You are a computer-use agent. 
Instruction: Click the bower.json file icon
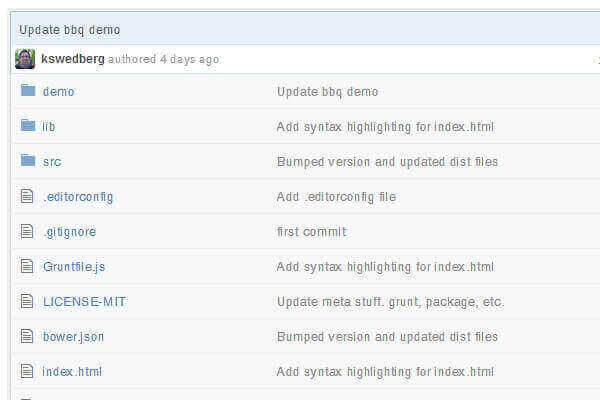tap(27, 336)
